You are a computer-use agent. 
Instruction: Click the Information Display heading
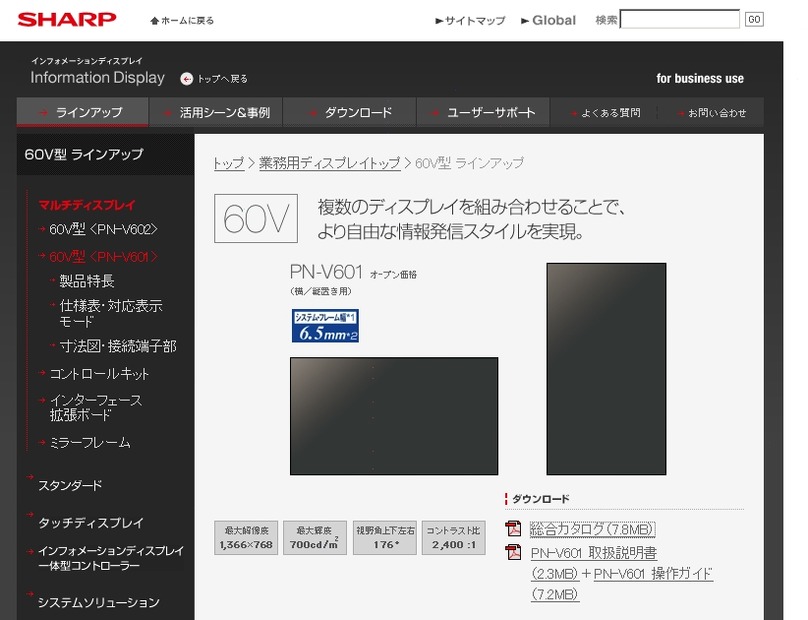coord(97,78)
